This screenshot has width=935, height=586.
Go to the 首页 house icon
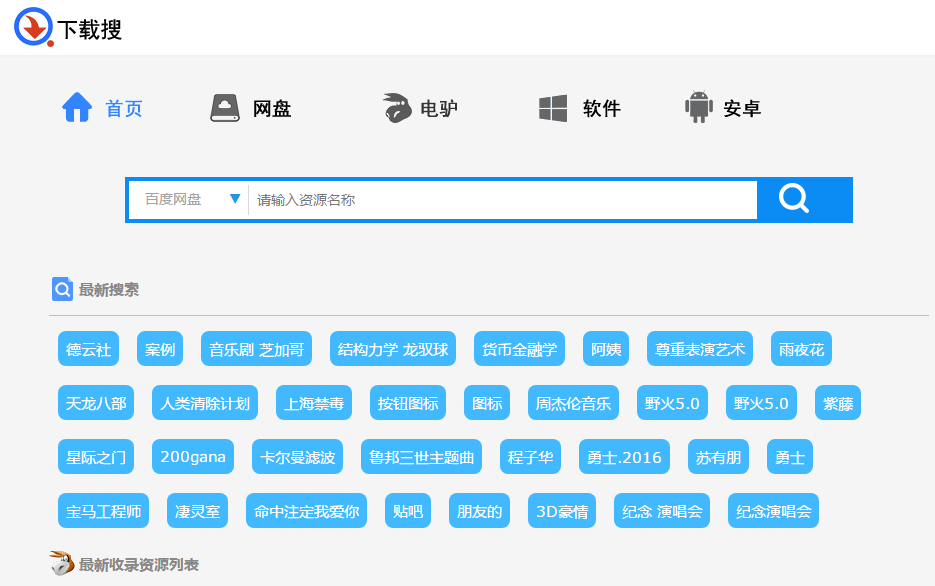tap(77, 107)
